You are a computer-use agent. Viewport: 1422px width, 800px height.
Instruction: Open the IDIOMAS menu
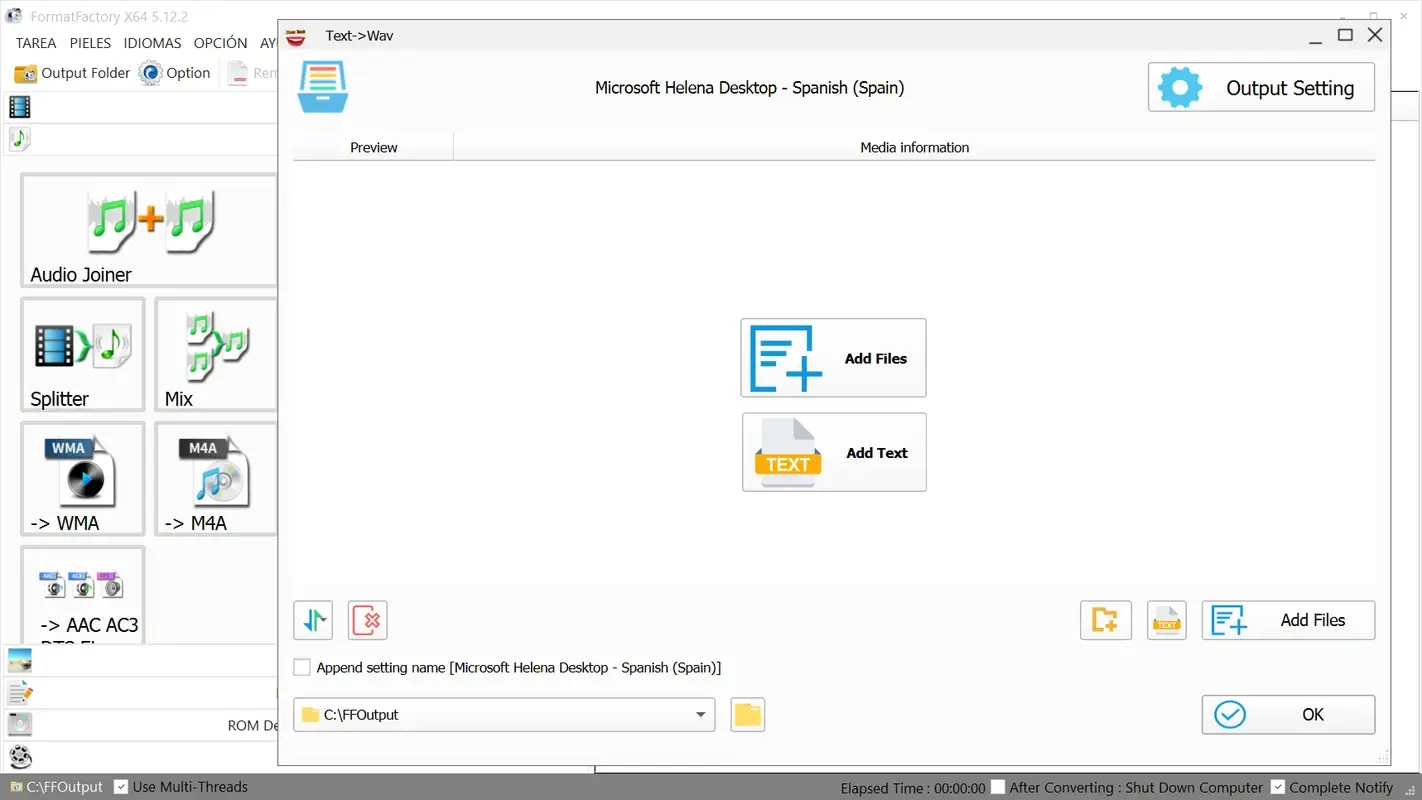pos(152,43)
